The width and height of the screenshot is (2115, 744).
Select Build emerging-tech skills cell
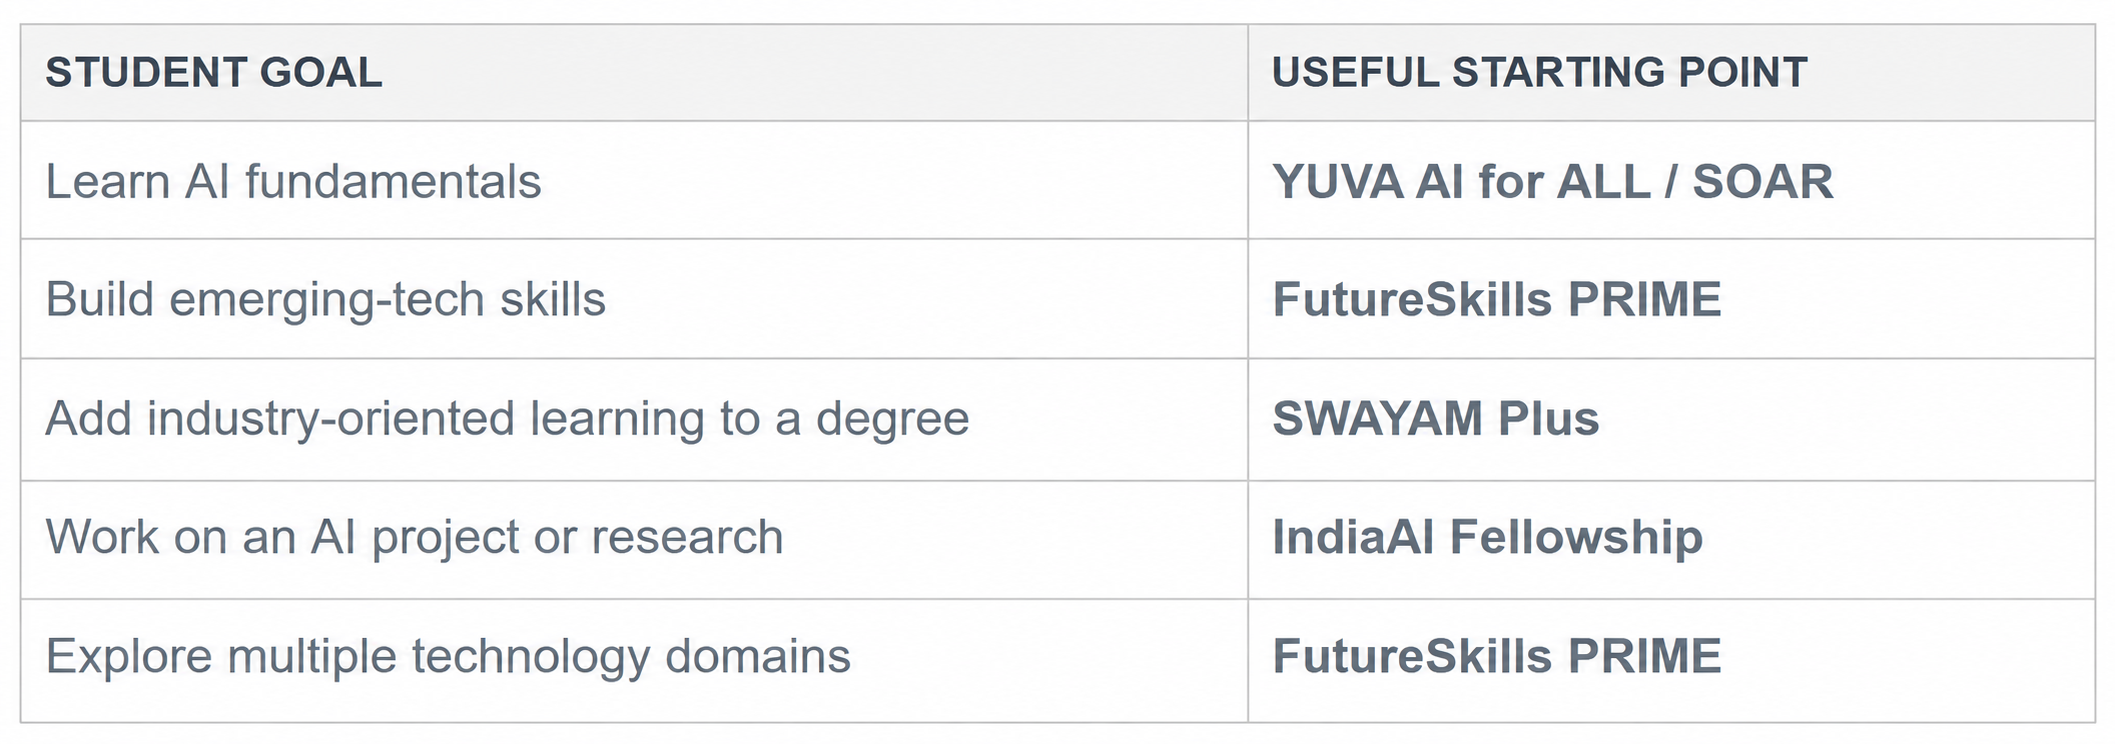(x=634, y=299)
